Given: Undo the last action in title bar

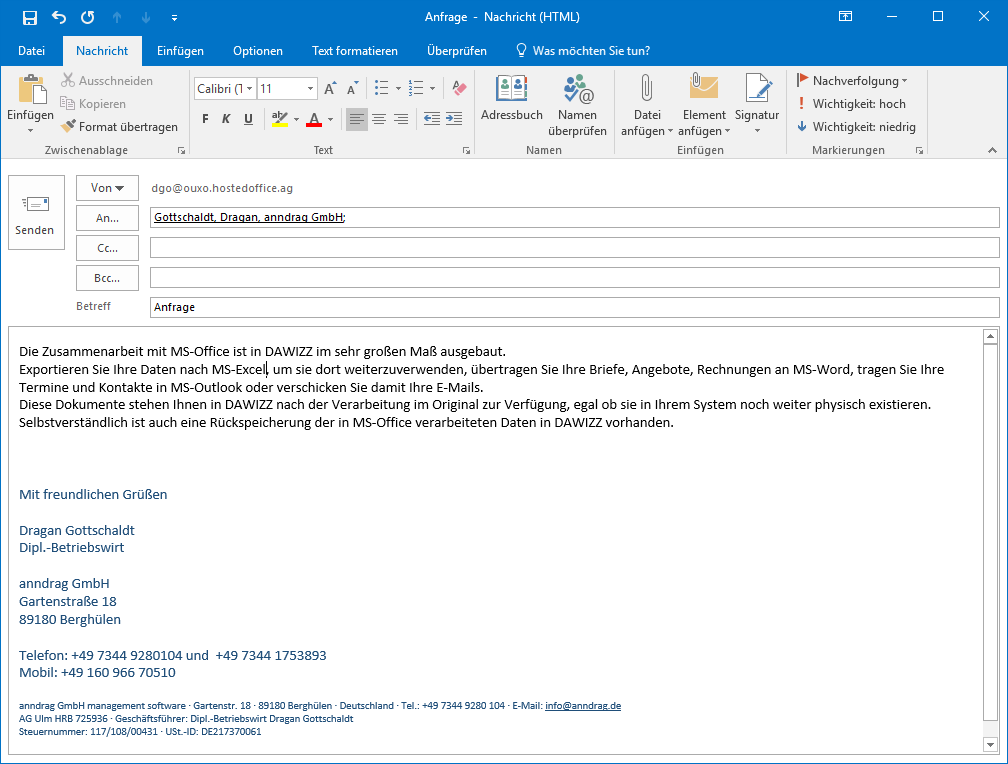Looking at the screenshot, I should click(58, 17).
